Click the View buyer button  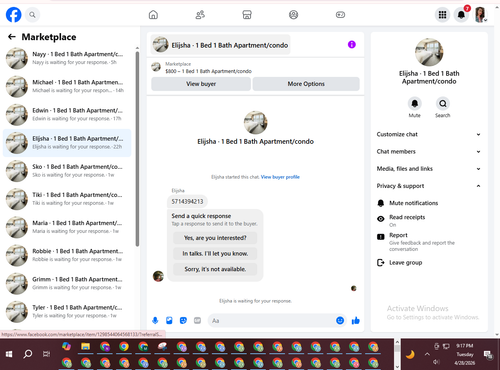coord(201,84)
